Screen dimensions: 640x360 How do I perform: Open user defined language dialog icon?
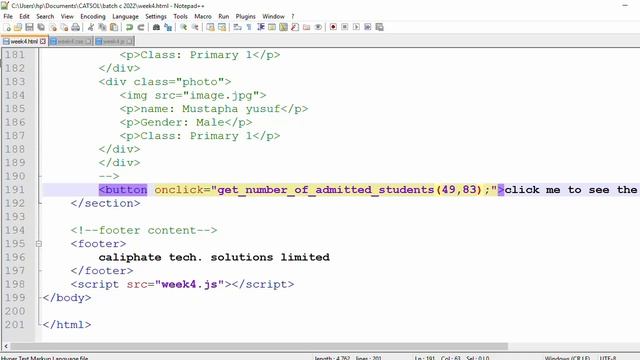pyautogui.click(x=272, y=27)
